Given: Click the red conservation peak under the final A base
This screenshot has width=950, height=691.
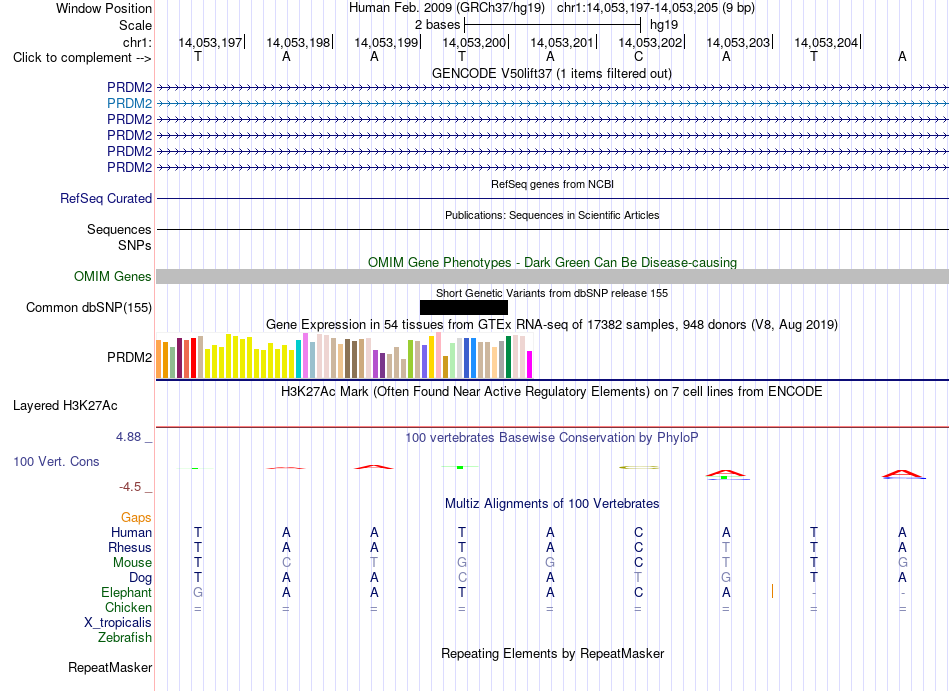Looking at the screenshot, I should [x=903, y=474].
